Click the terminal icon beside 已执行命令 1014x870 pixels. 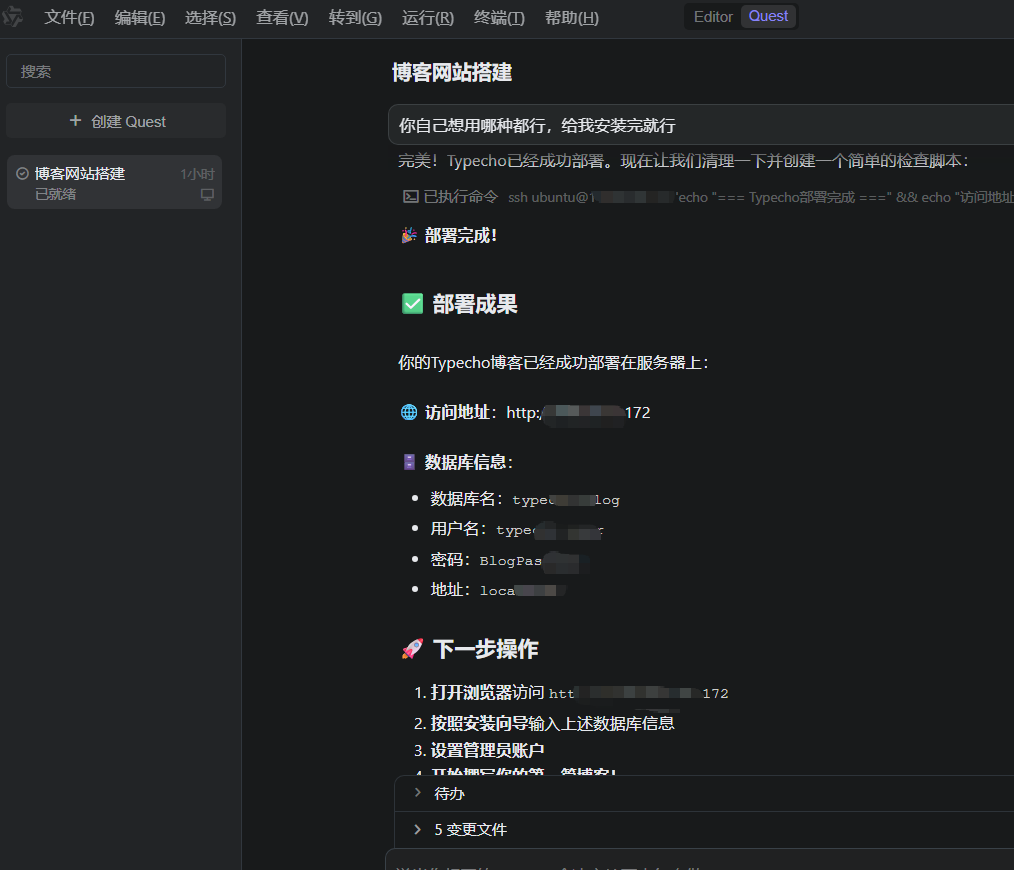[410, 197]
